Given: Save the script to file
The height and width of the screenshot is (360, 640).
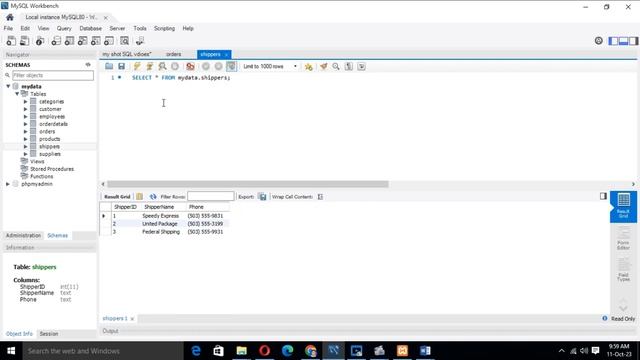Looking at the screenshot, I should tap(121, 66).
